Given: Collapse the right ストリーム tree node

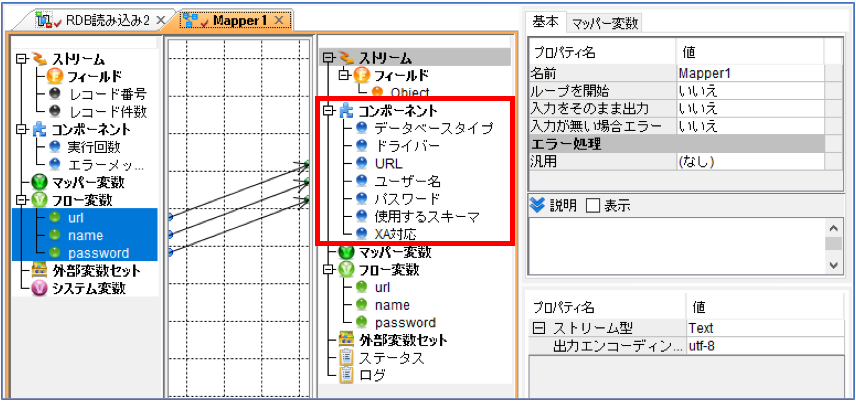Looking at the screenshot, I should 328,57.
